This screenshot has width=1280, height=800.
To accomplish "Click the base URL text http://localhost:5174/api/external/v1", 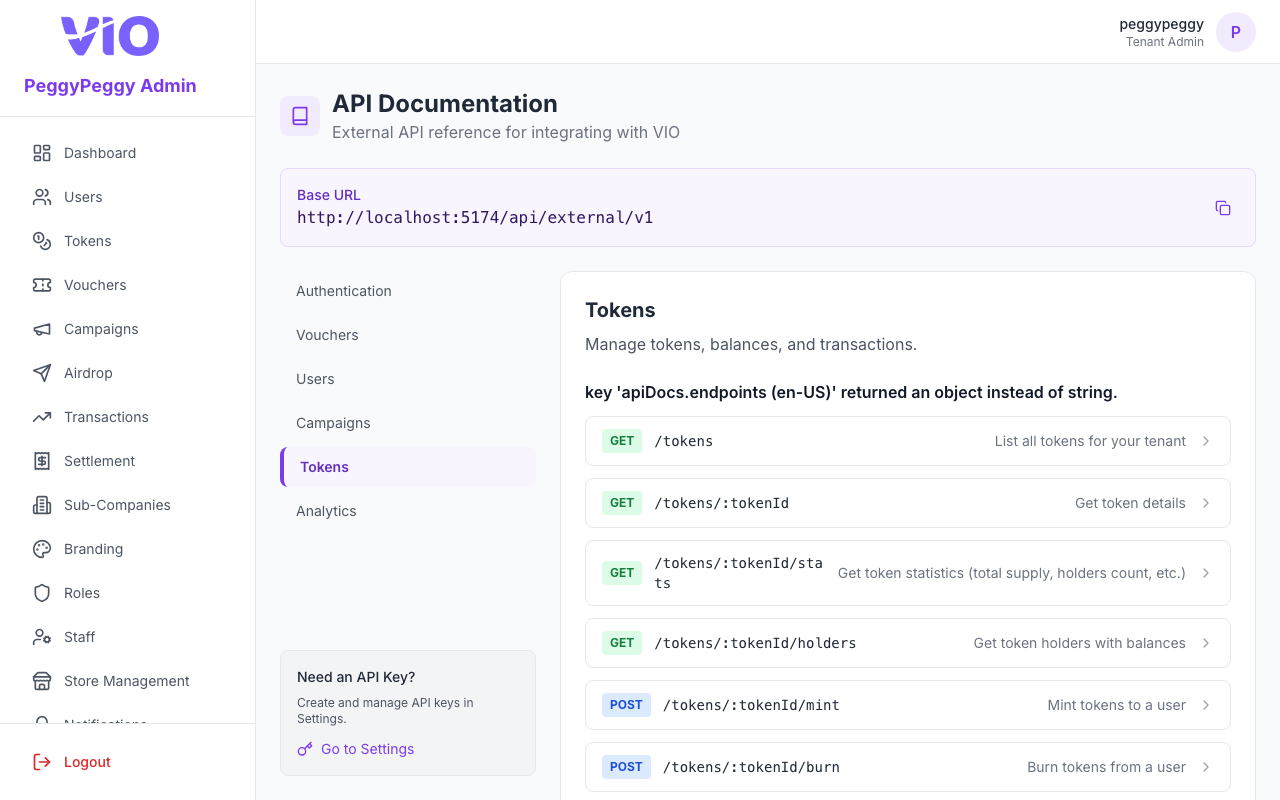I will (x=475, y=217).
